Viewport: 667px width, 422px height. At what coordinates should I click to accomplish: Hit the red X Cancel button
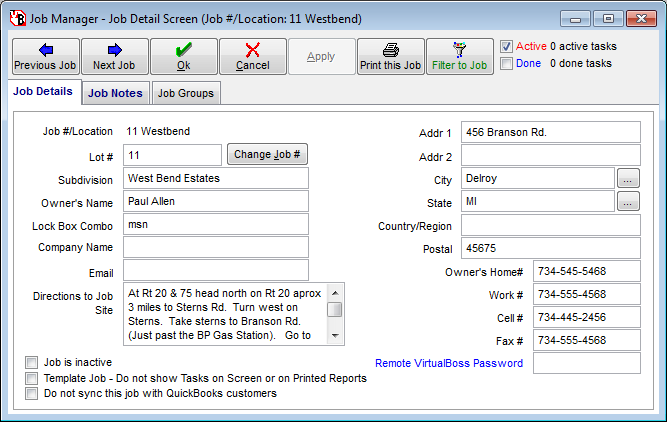click(252, 57)
